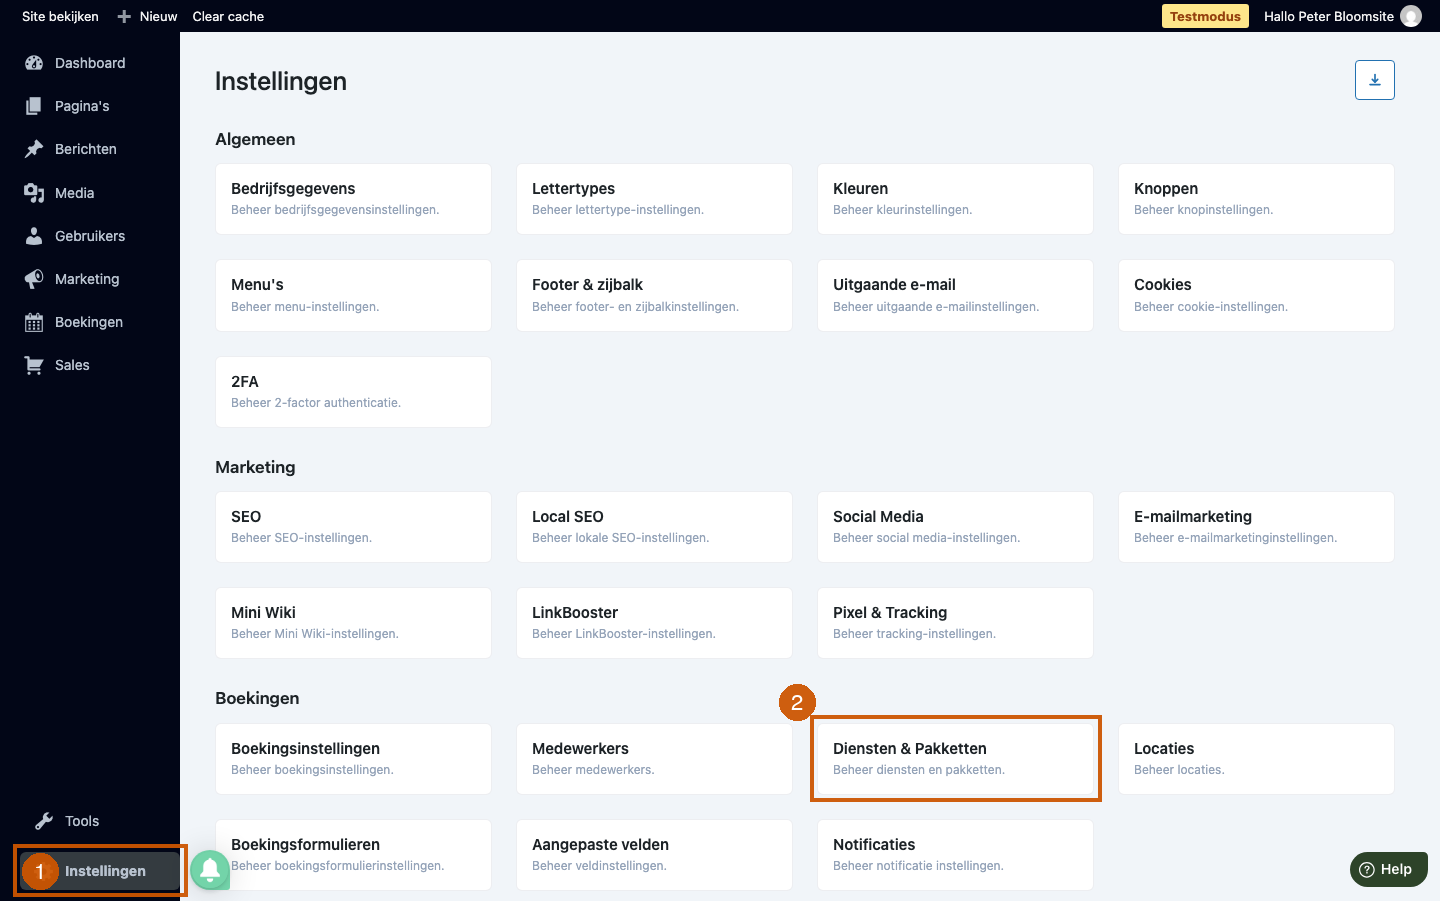1440x901 pixels.
Task: Open the Boekingsinstellingen card
Action: pyautogui.click(x=353, y=759)
